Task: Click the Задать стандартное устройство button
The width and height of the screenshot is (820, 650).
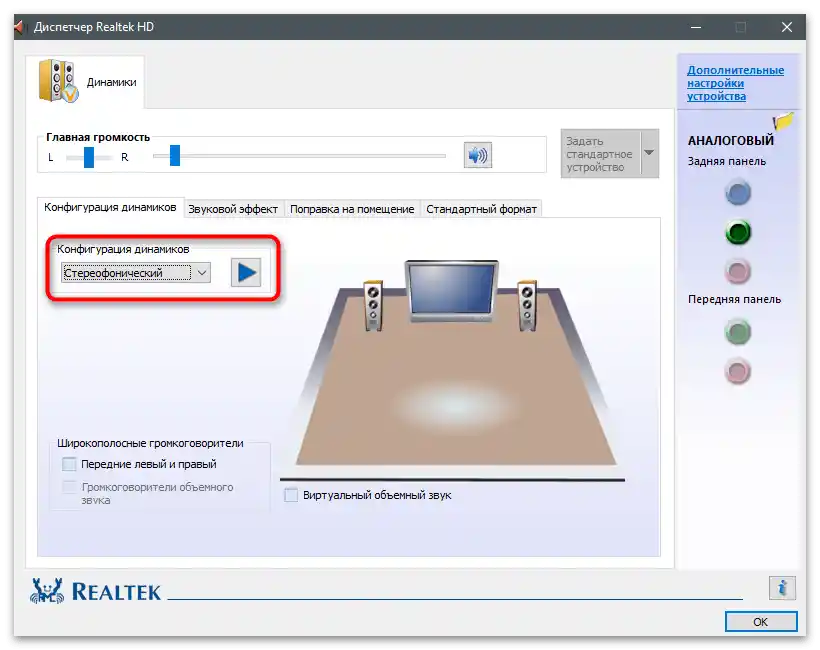Action: (x=600, y=154)
